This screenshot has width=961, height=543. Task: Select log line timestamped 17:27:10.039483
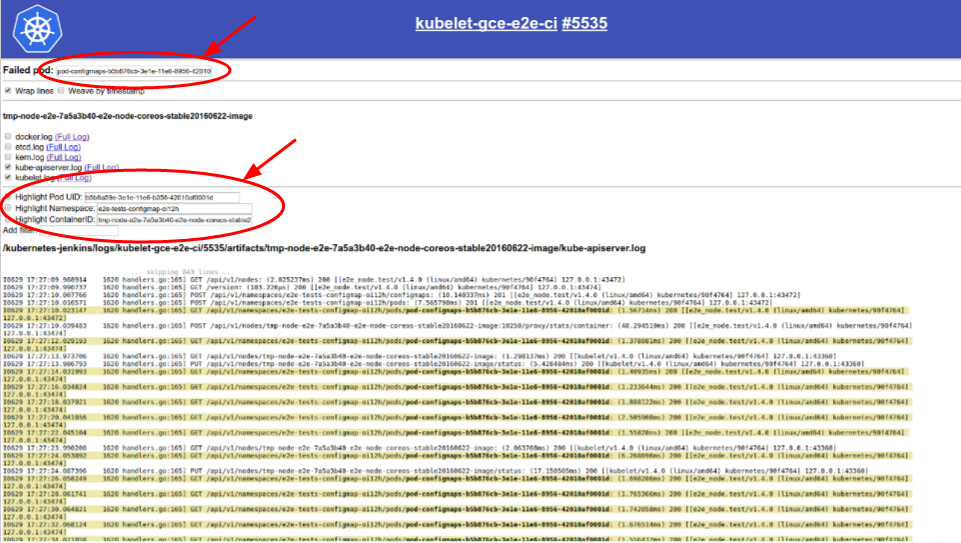click(457, 329)
